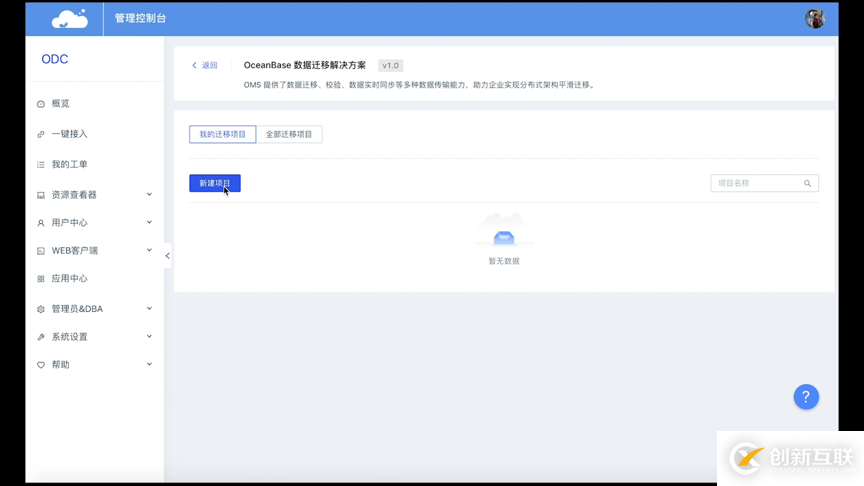Open 用户中心 menu item
864x486 pixels.
[69, 223]
